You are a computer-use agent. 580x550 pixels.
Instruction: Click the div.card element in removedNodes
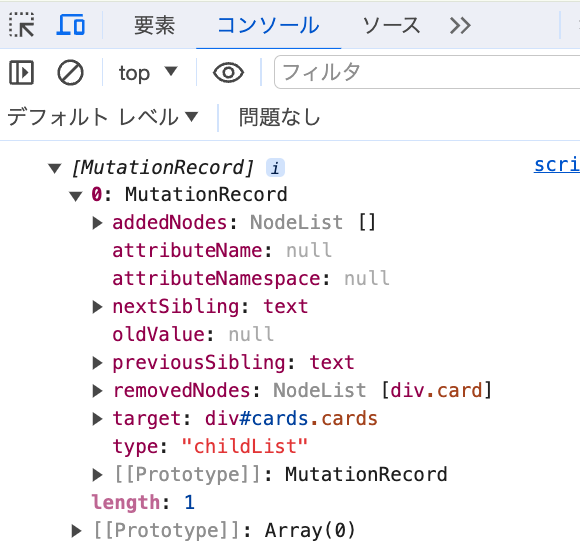[x=436, y=391]
